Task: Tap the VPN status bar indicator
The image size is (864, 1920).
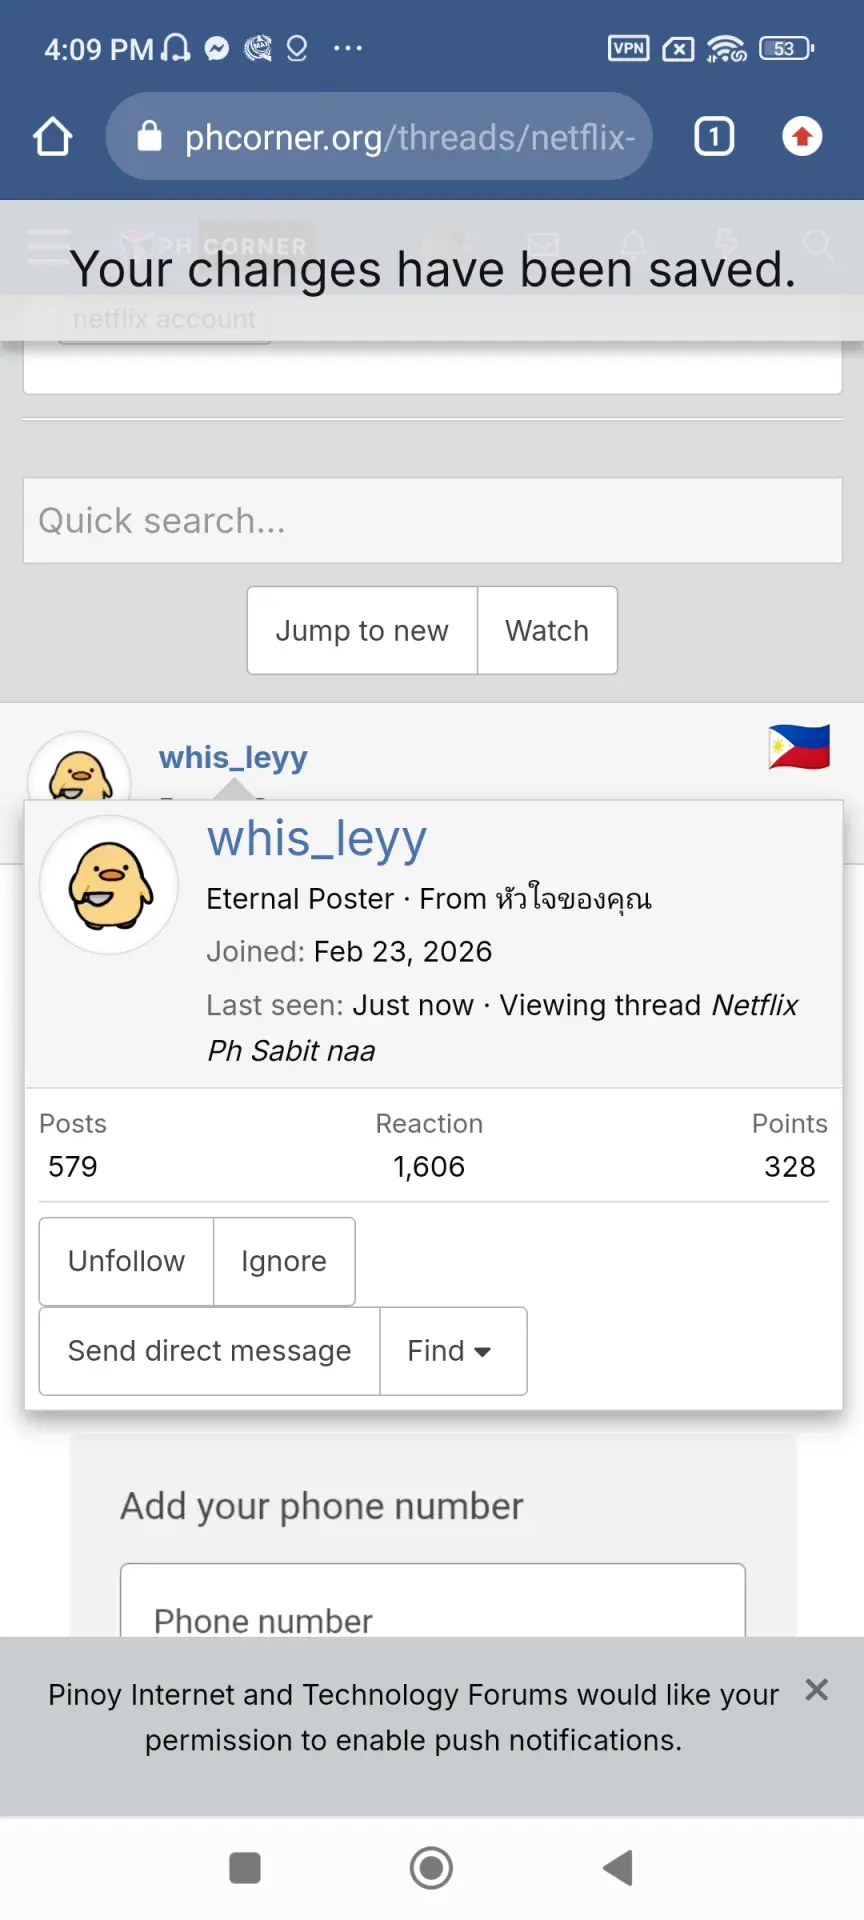Action: pyautogui.click(x=629, y=48)
